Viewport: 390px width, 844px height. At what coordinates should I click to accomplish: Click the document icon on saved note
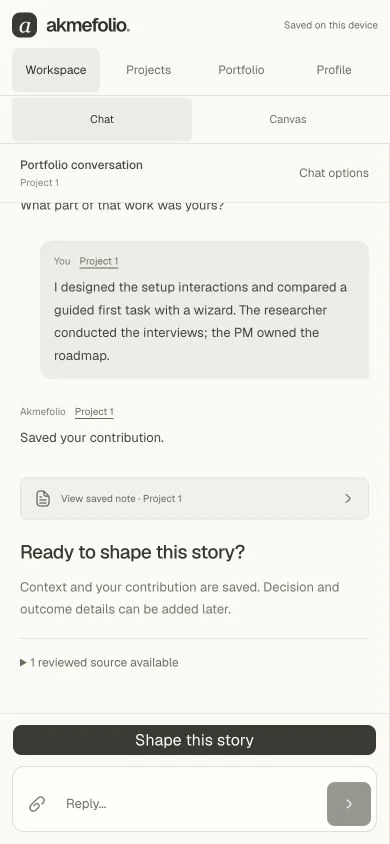[x=43, y=498]
